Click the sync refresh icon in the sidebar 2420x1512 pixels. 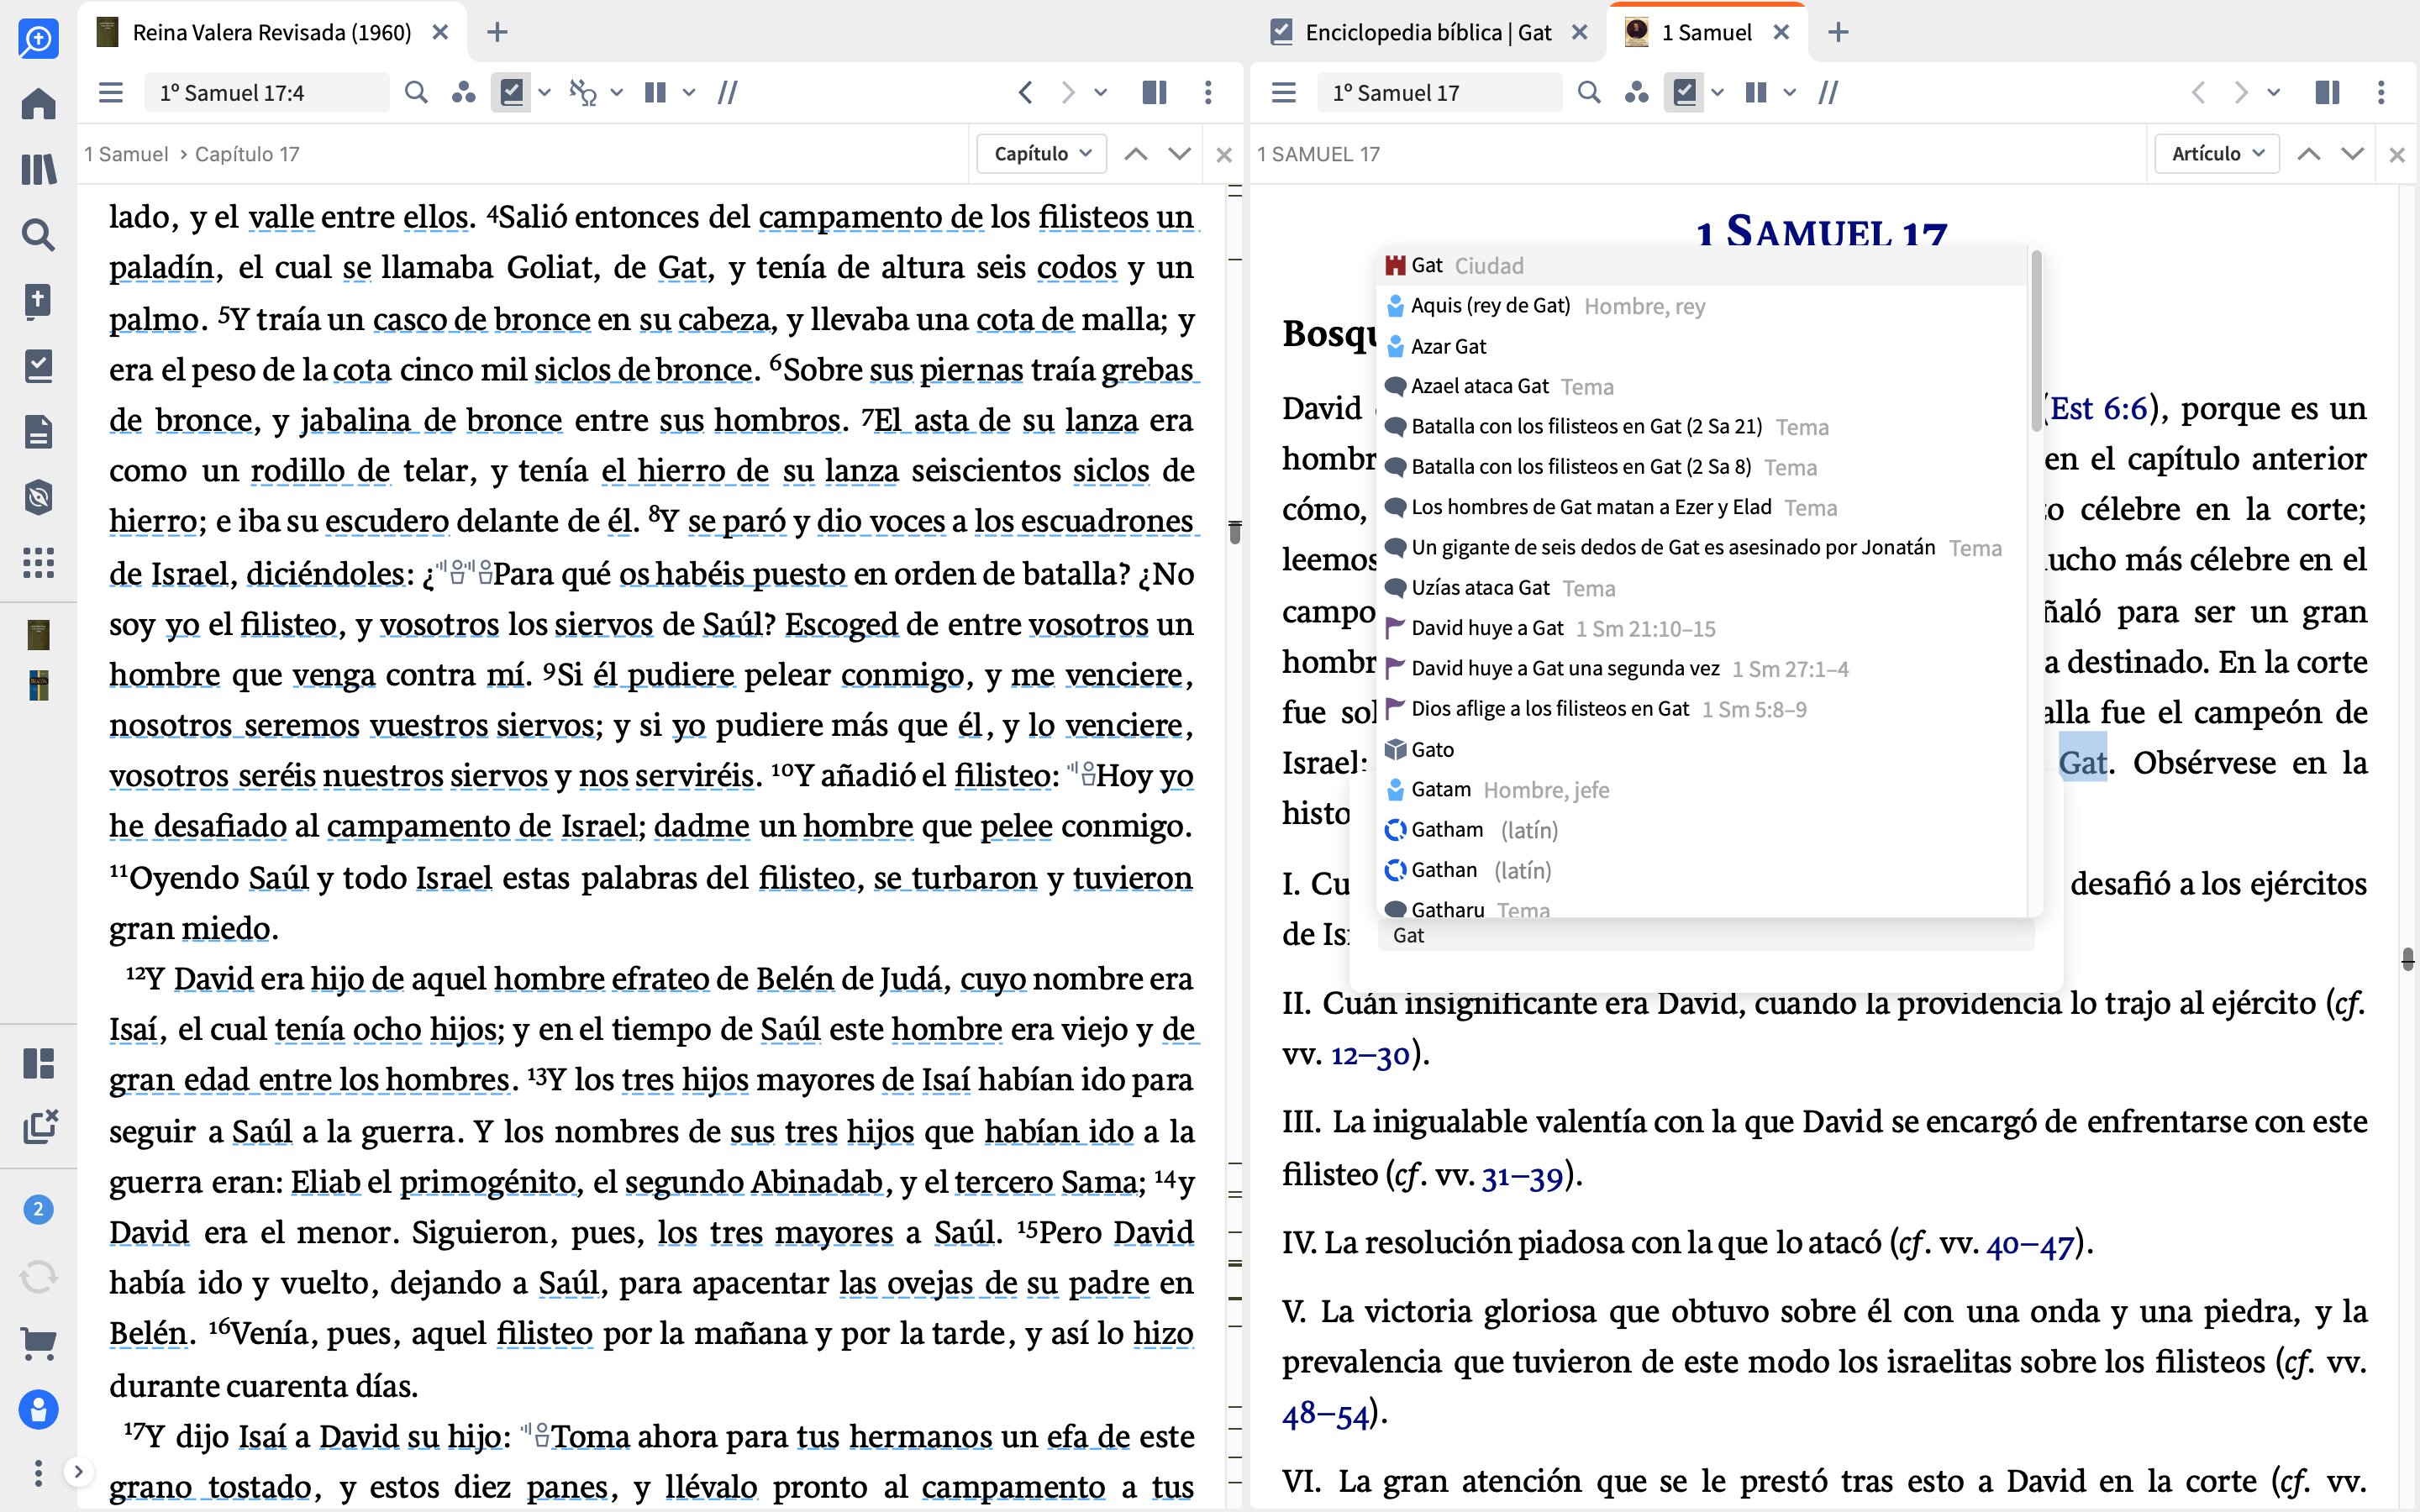pyautogui.click(x=38, y=1277)
